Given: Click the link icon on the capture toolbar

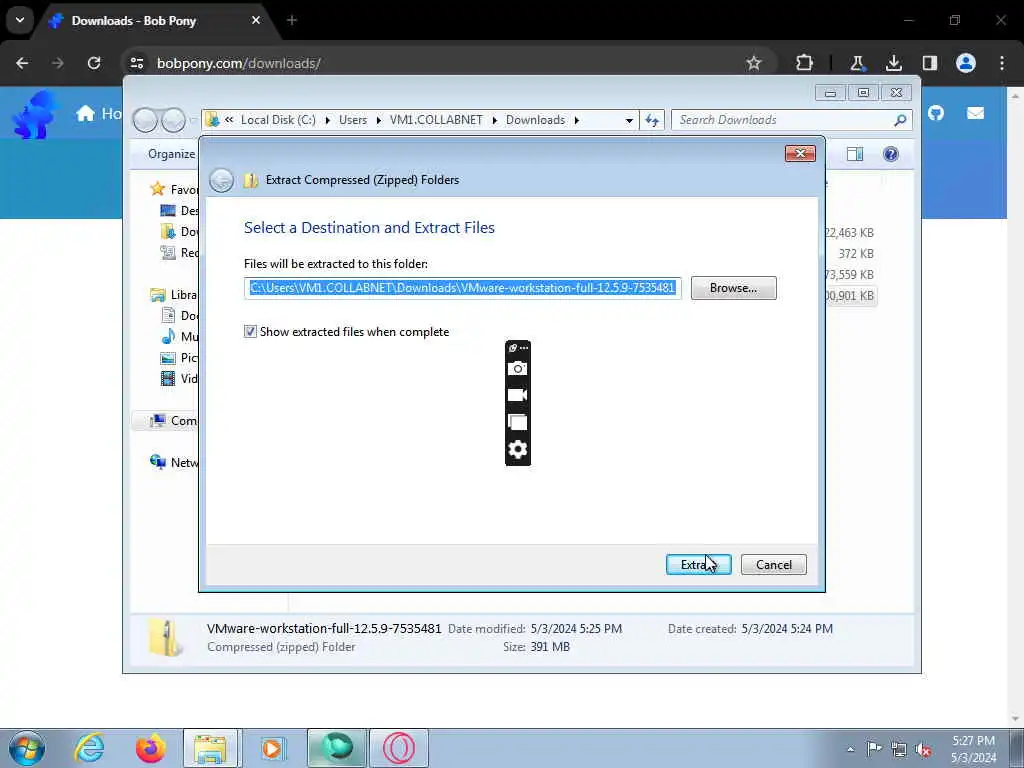Looking at the screenshot, I should click(513, 348).
